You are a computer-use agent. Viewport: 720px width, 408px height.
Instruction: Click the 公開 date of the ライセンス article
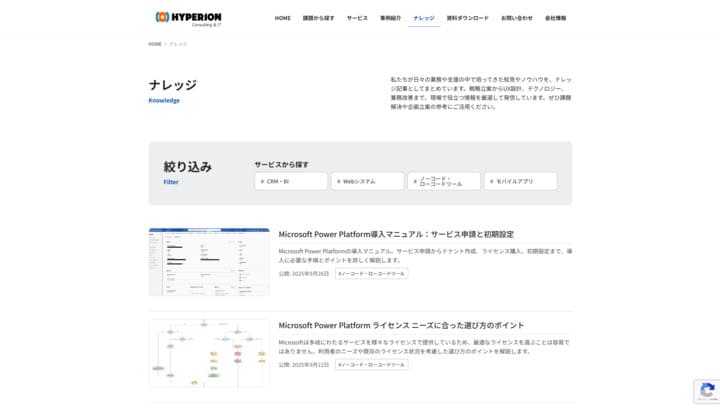[x=304, y=365]
